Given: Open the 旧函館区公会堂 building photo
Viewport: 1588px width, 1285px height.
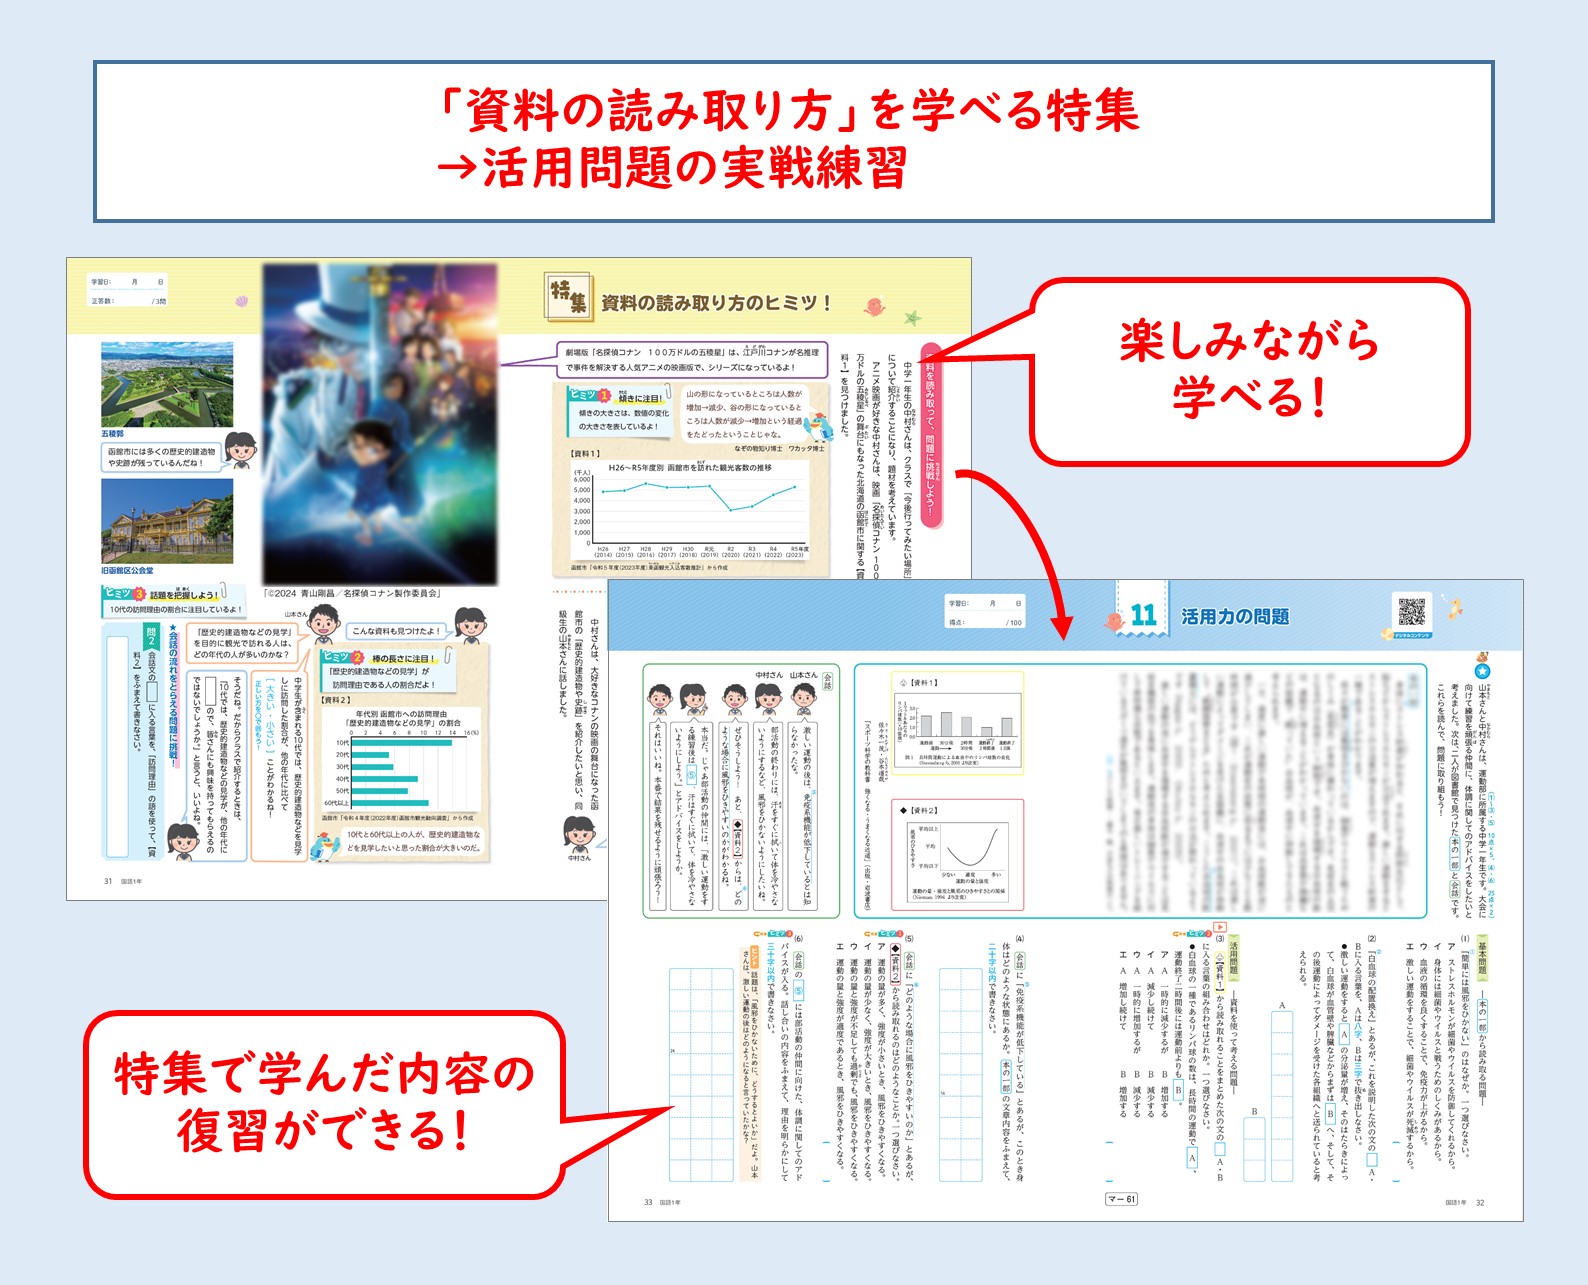Looking at the screenshot, I should pos(167,521).
